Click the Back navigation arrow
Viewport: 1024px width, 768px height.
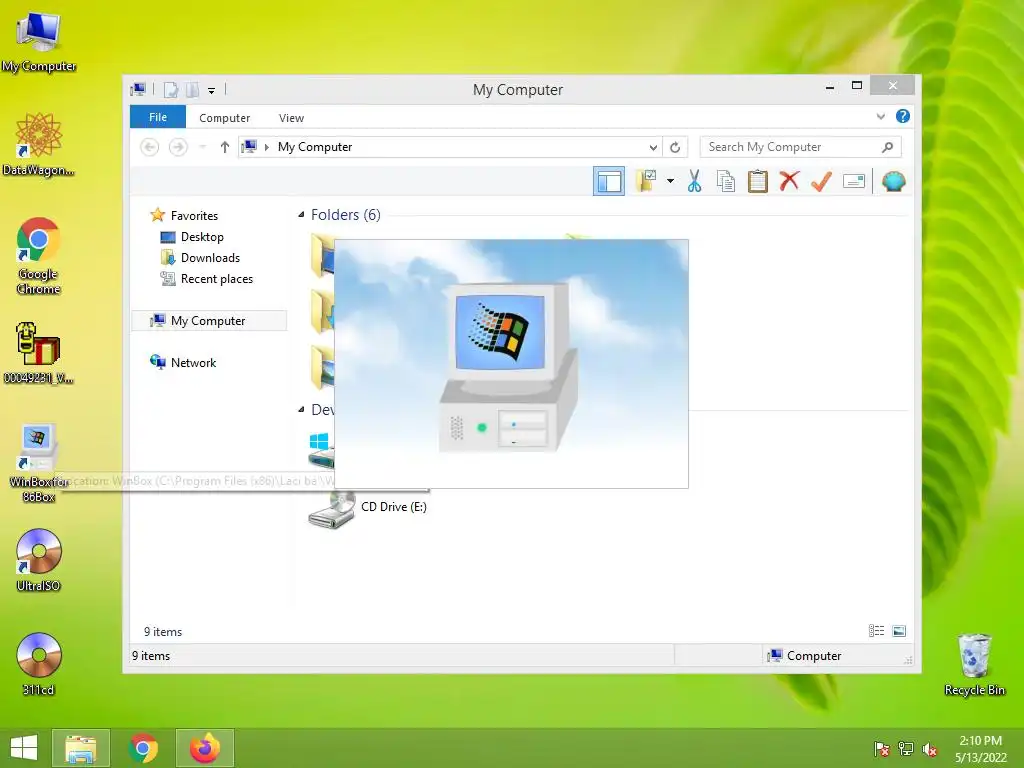pos(150,147)
